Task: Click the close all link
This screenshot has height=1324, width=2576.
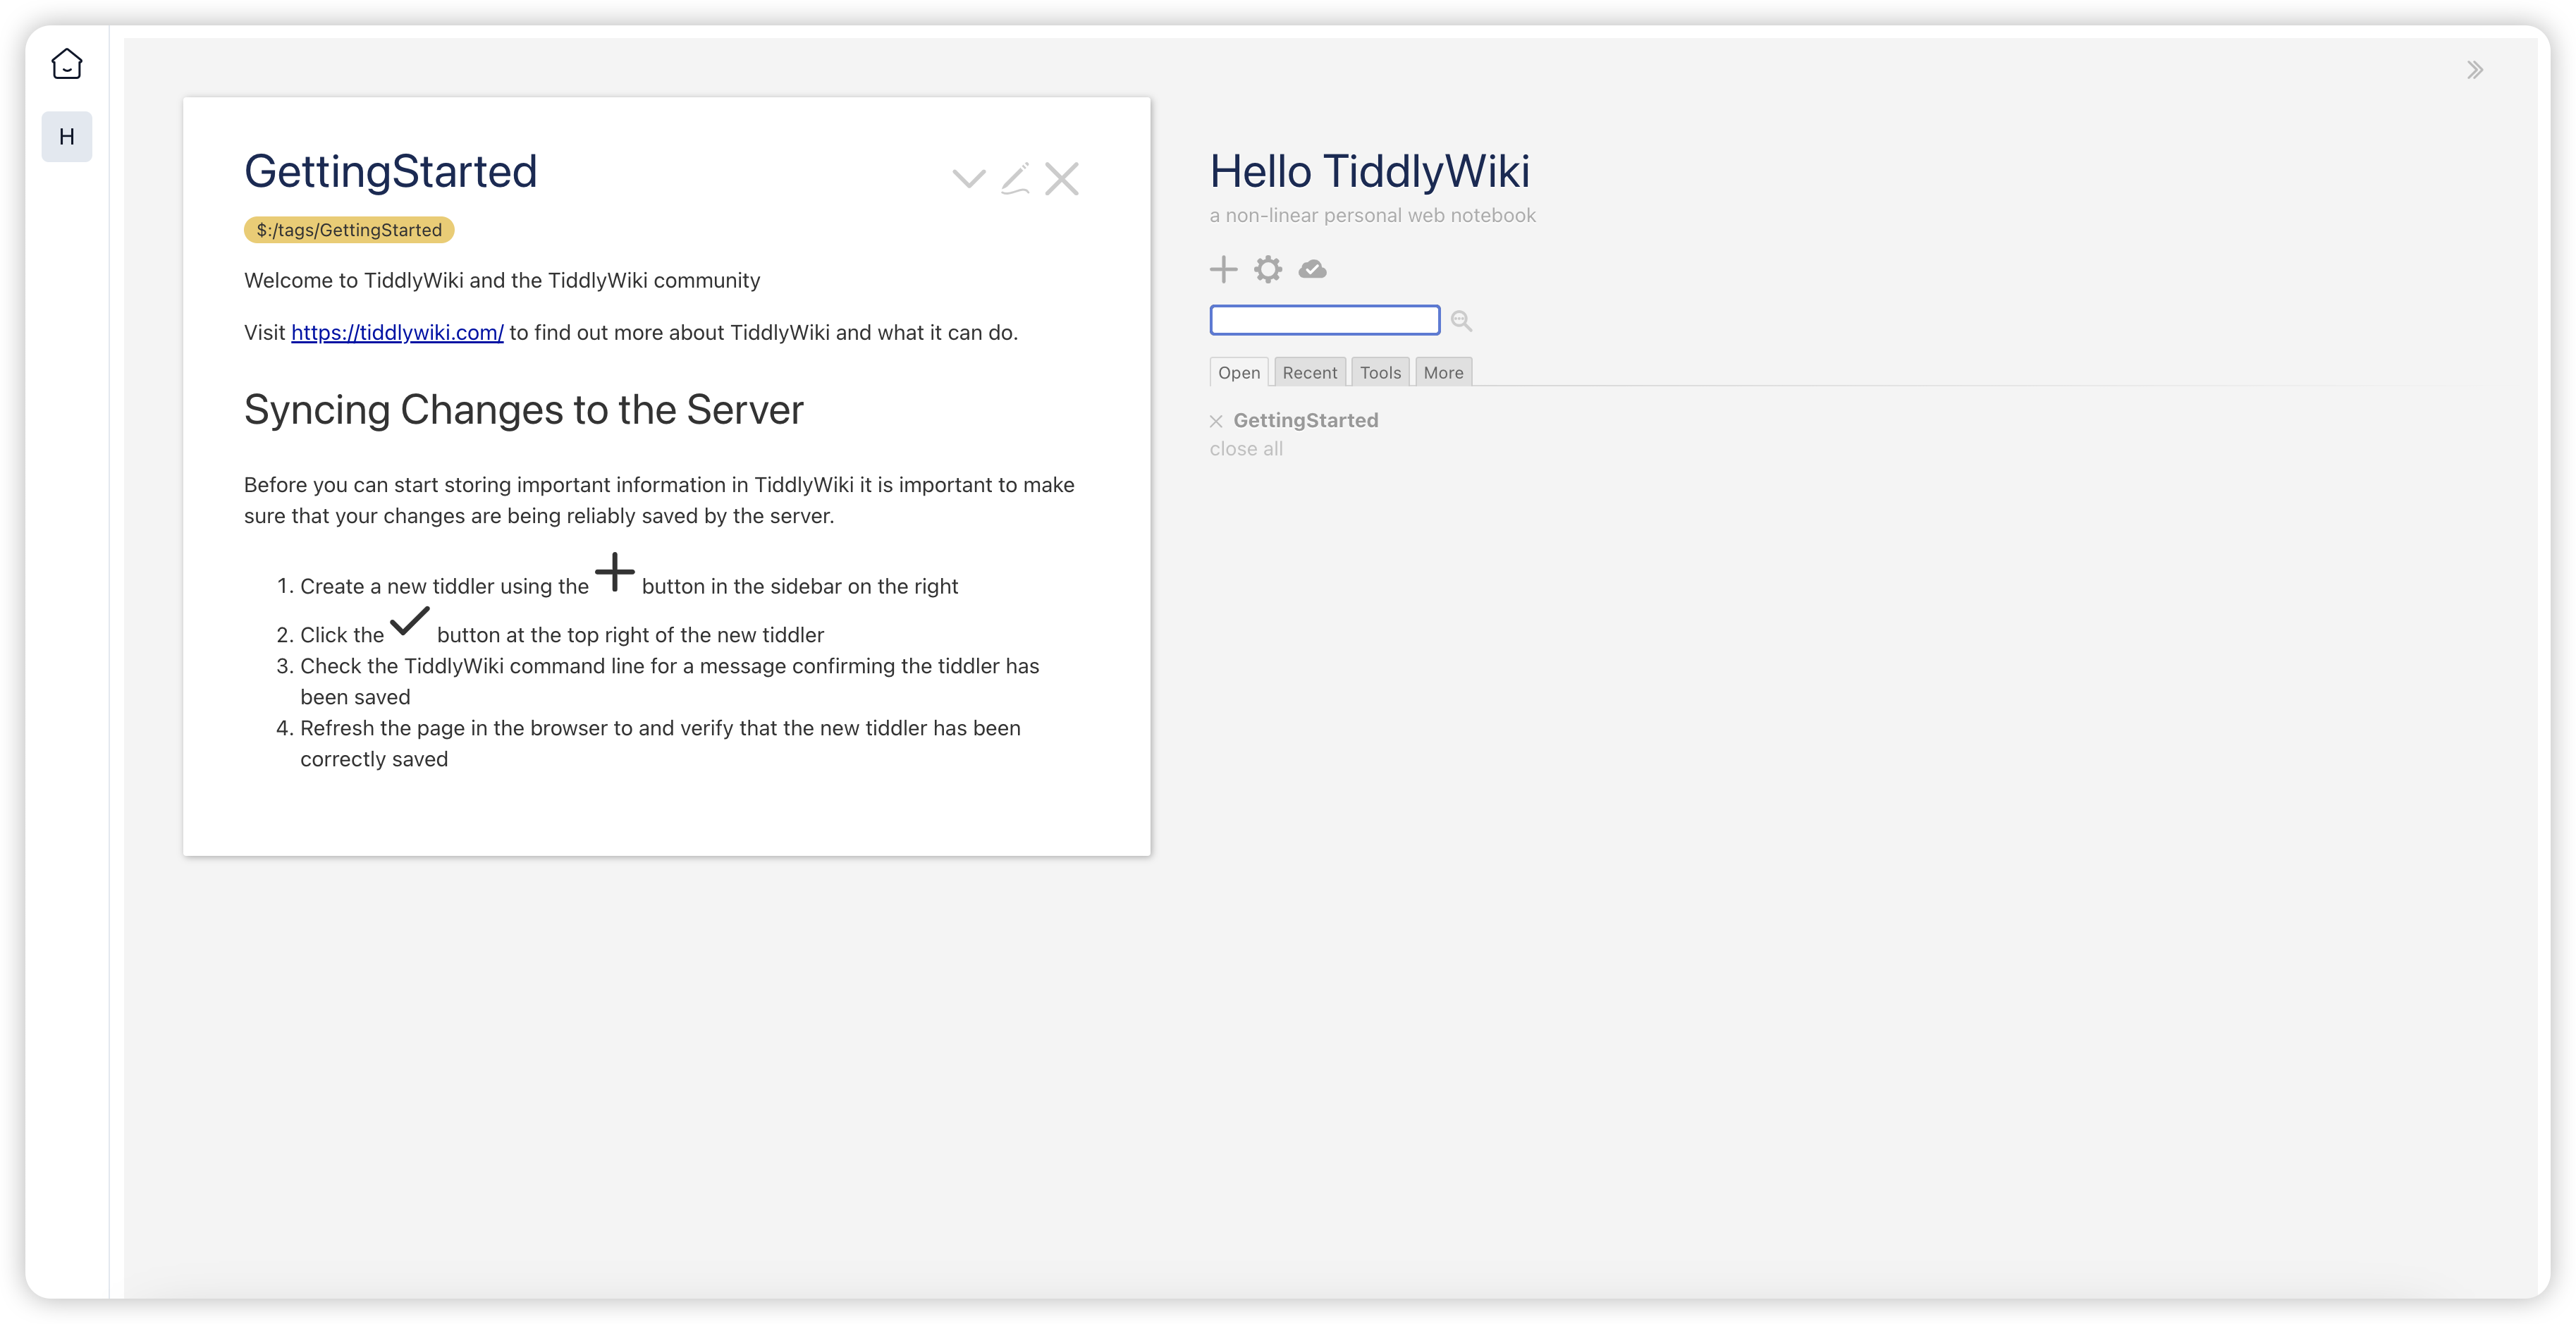Action: pyautogui.click(x=1246, y=449)
